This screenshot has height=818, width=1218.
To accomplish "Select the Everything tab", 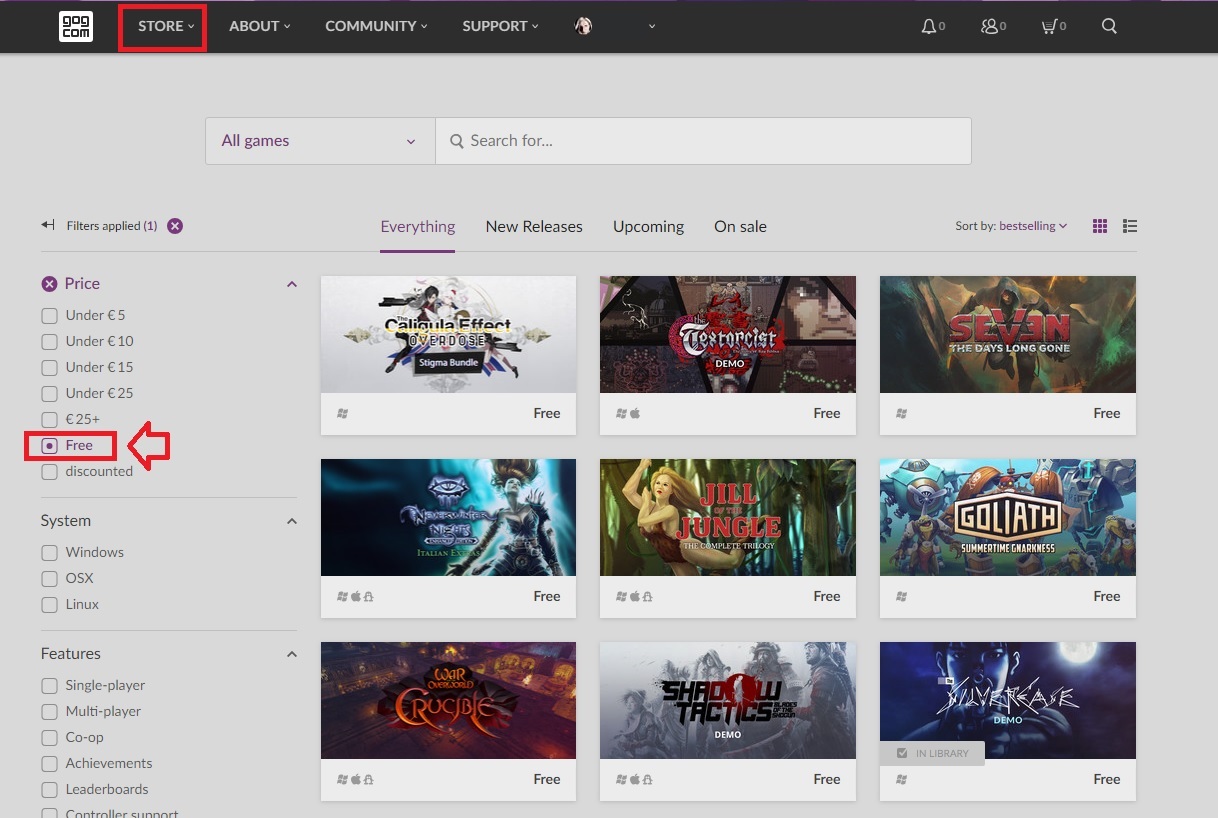I will coord(418,227).
